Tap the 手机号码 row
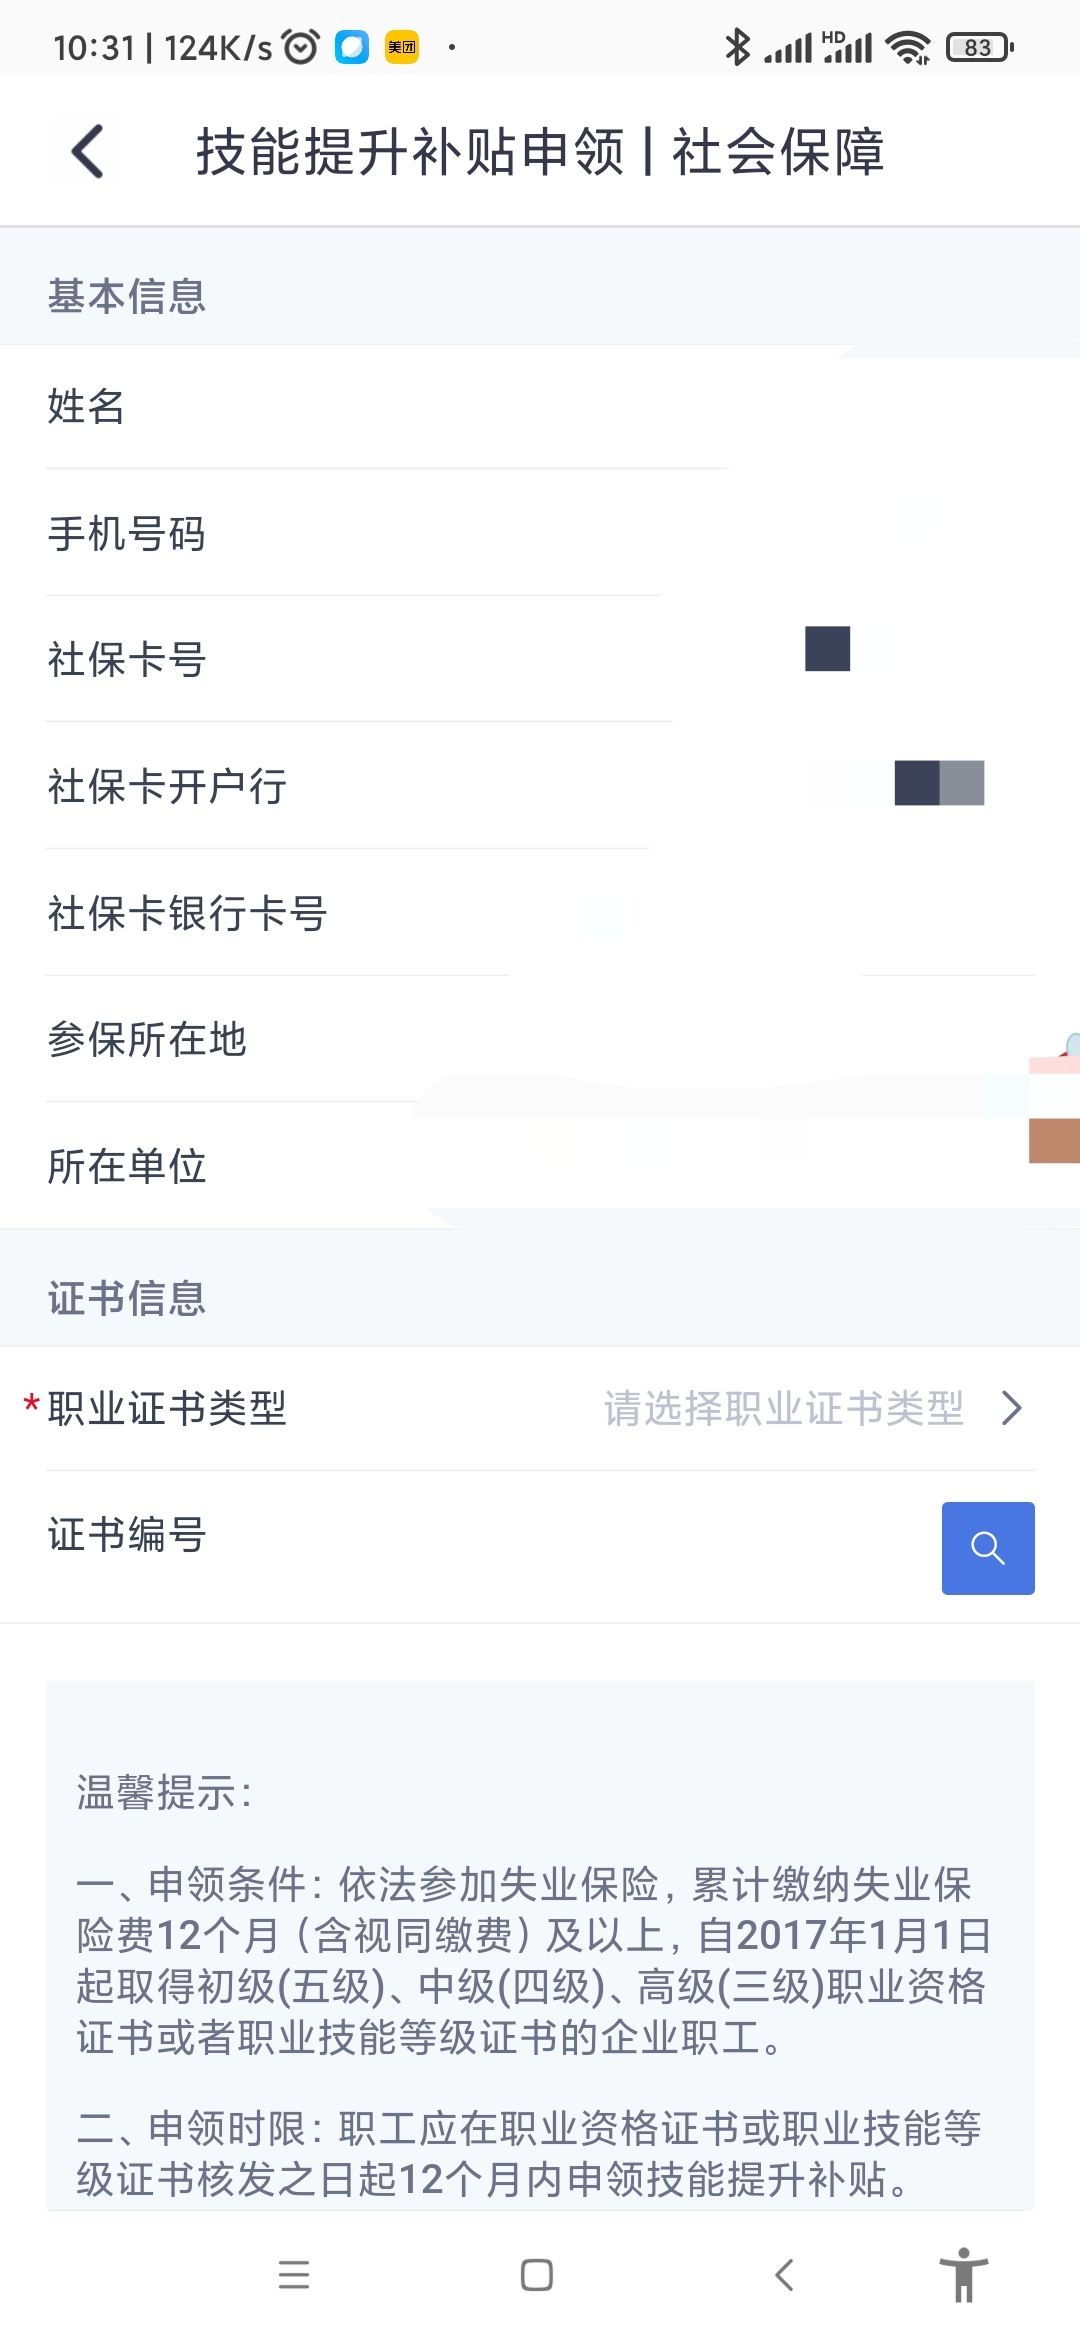The width and height of the screenshot is (1080, 2340). tap(540, 534)
